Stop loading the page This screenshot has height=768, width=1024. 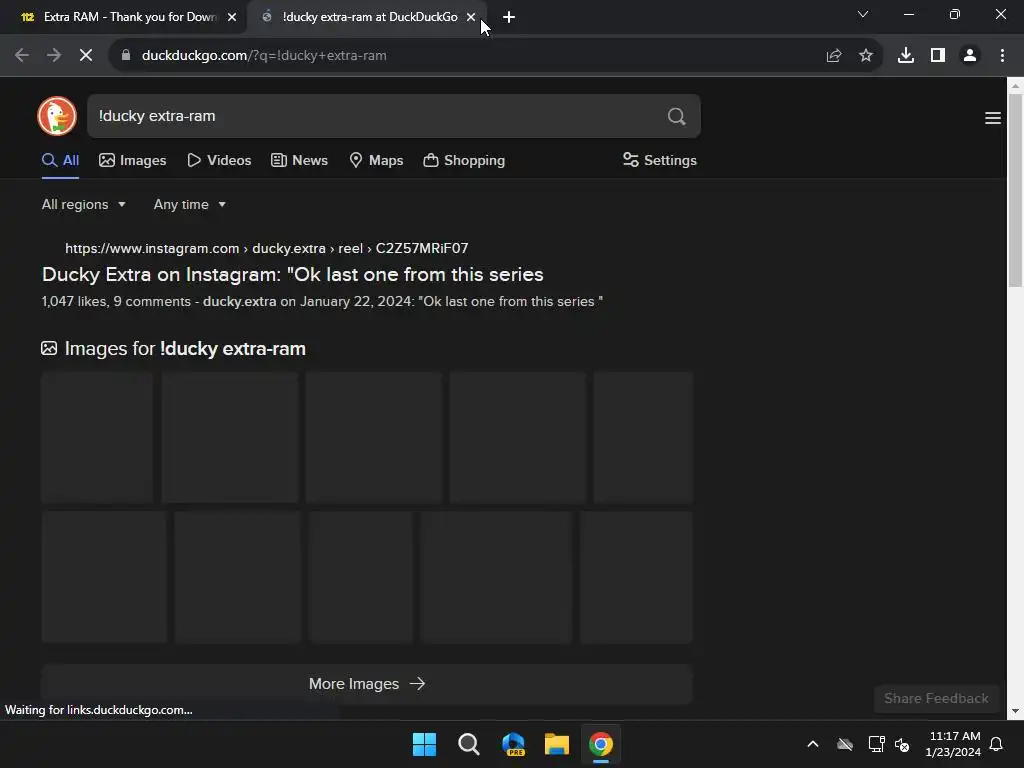86,56
